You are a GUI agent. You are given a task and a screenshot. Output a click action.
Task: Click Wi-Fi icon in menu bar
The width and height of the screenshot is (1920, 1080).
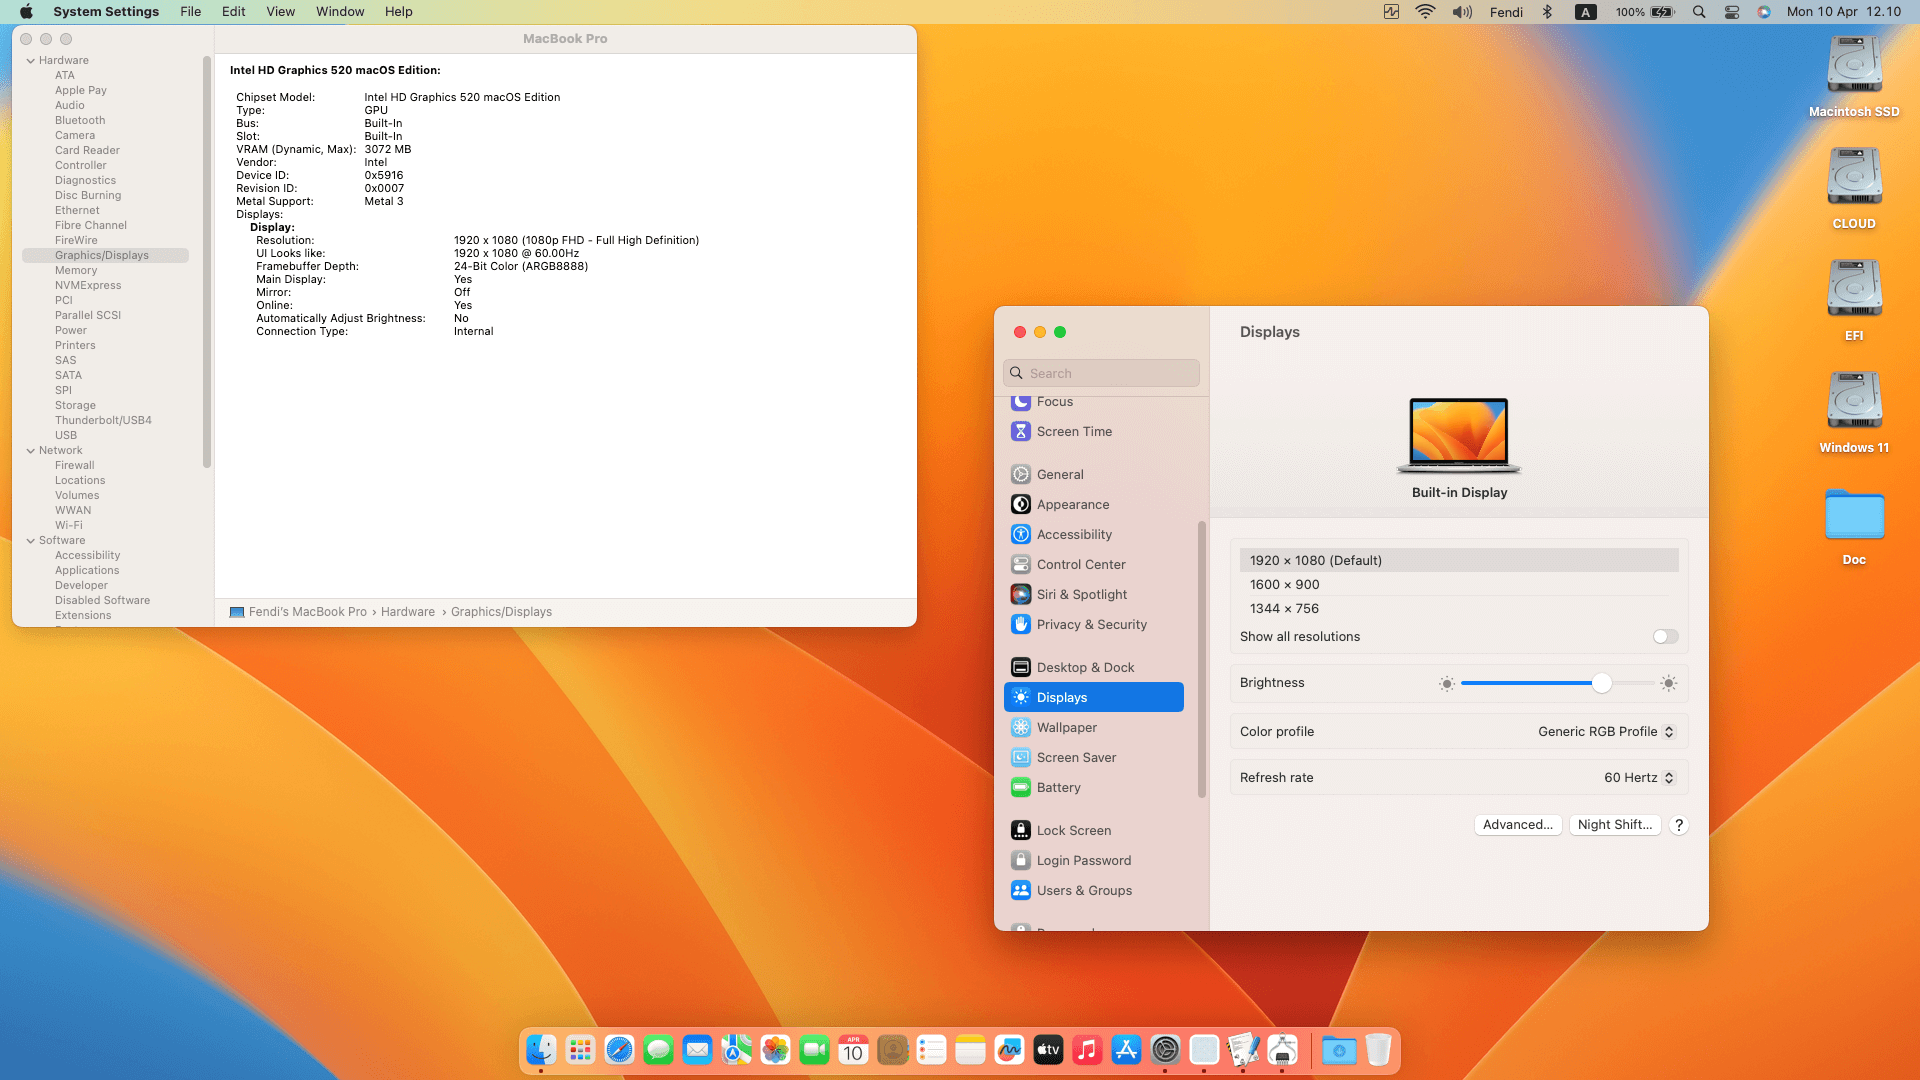1425,12
